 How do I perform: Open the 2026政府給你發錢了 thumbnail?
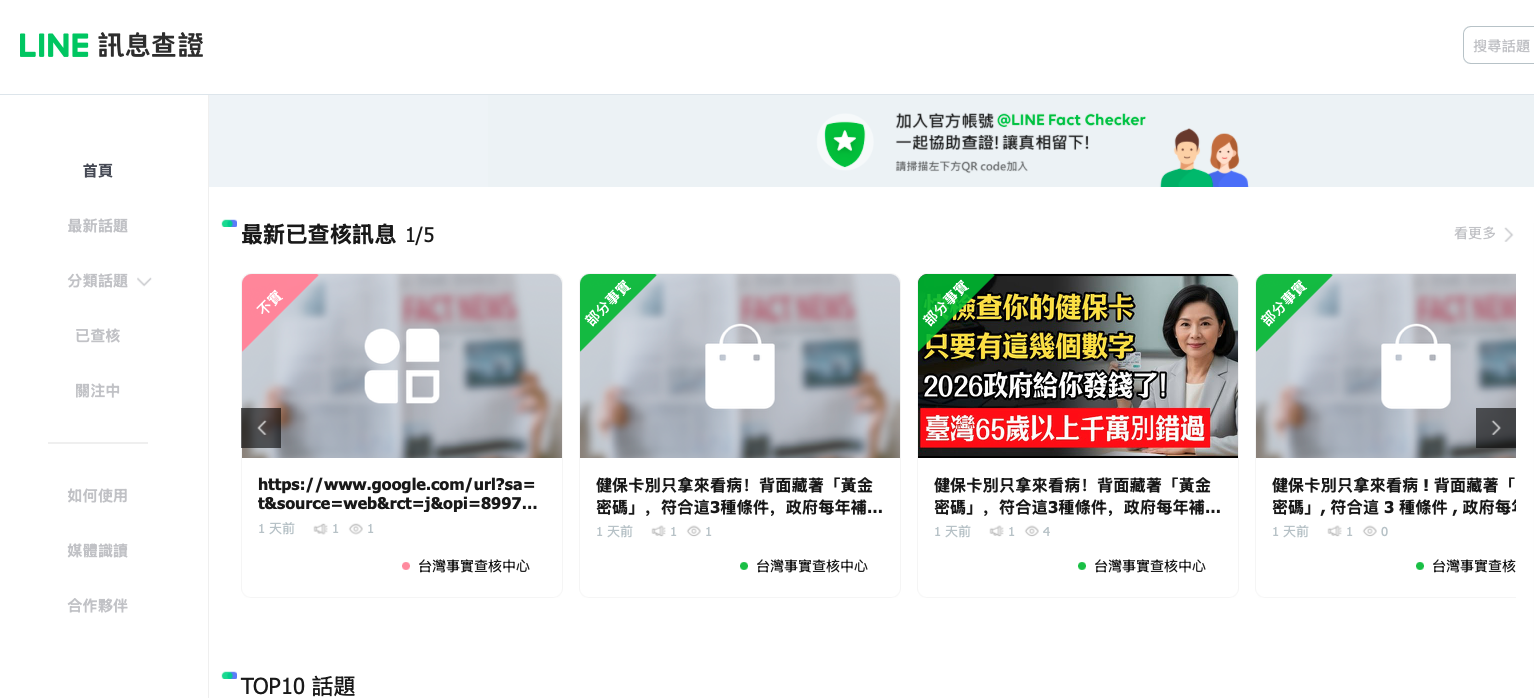pyautogui.click(x=1078, y=366)
